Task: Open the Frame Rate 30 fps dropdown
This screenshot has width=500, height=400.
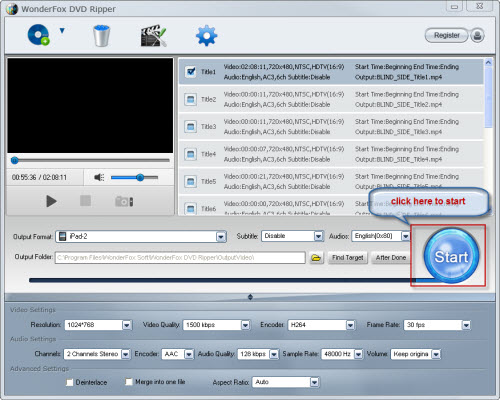Action: click(466, 325)
